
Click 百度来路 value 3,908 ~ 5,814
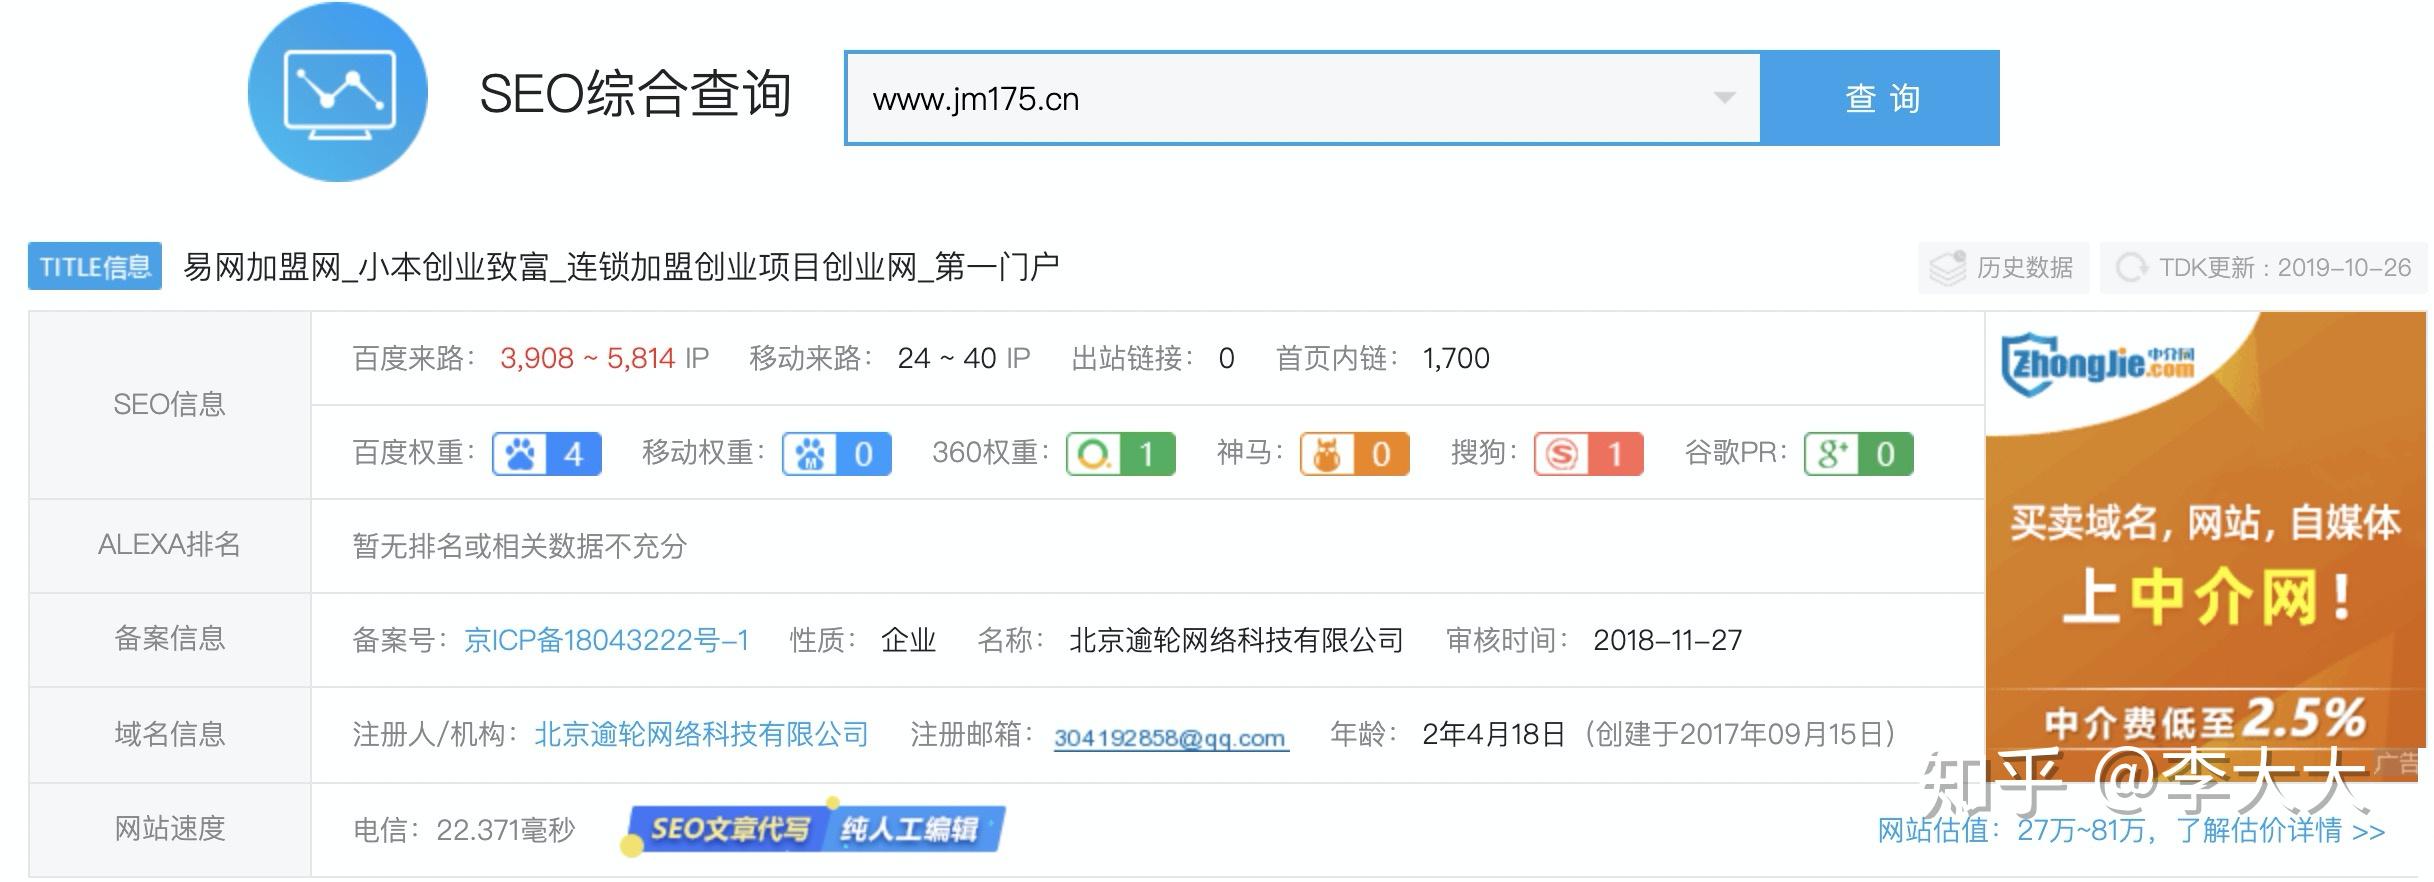[x=588, y=358]
